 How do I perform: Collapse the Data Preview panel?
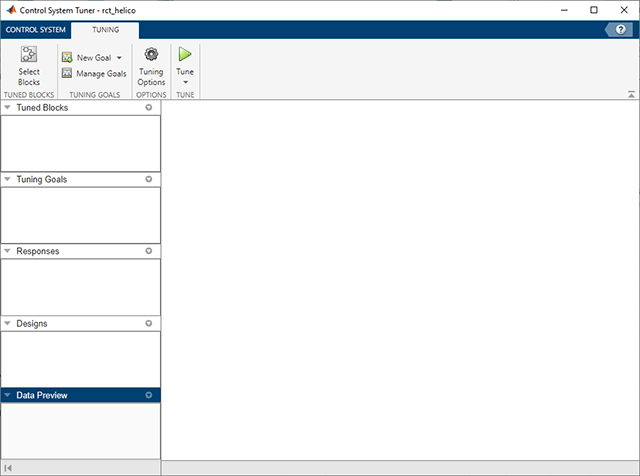click(8, 395)
